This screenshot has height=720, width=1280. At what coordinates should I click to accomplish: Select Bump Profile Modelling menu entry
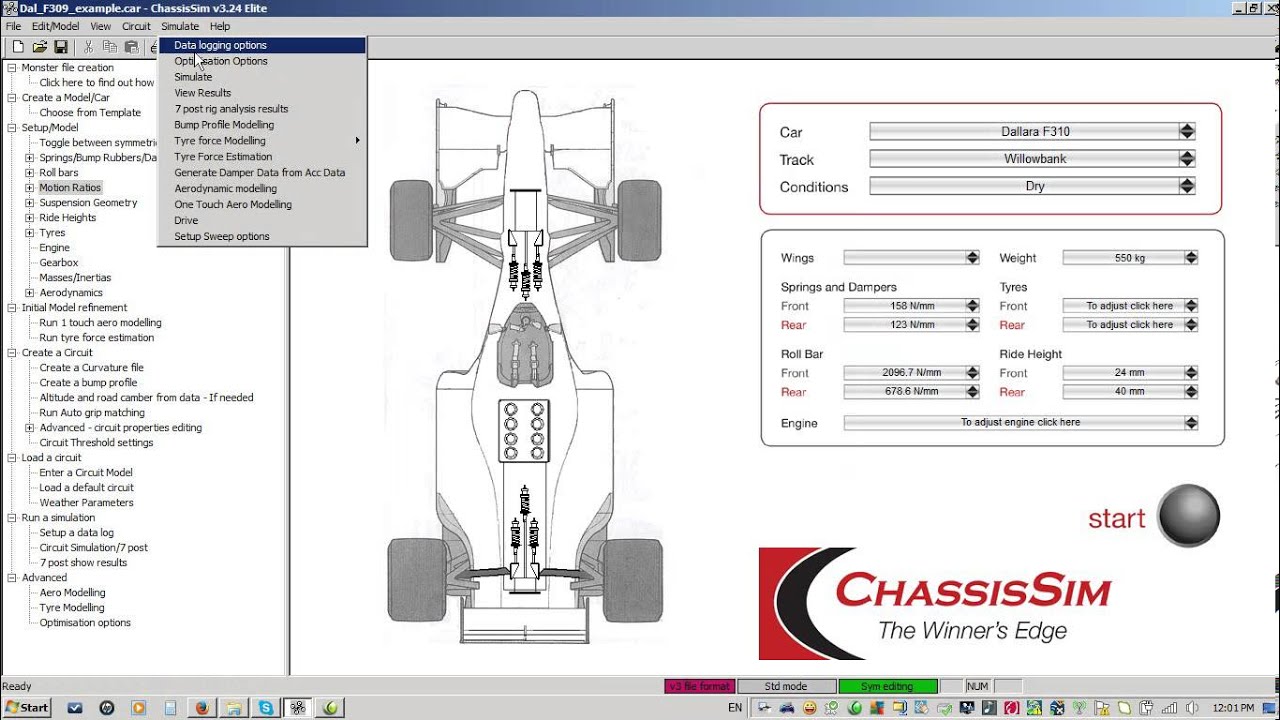point(263,125)
